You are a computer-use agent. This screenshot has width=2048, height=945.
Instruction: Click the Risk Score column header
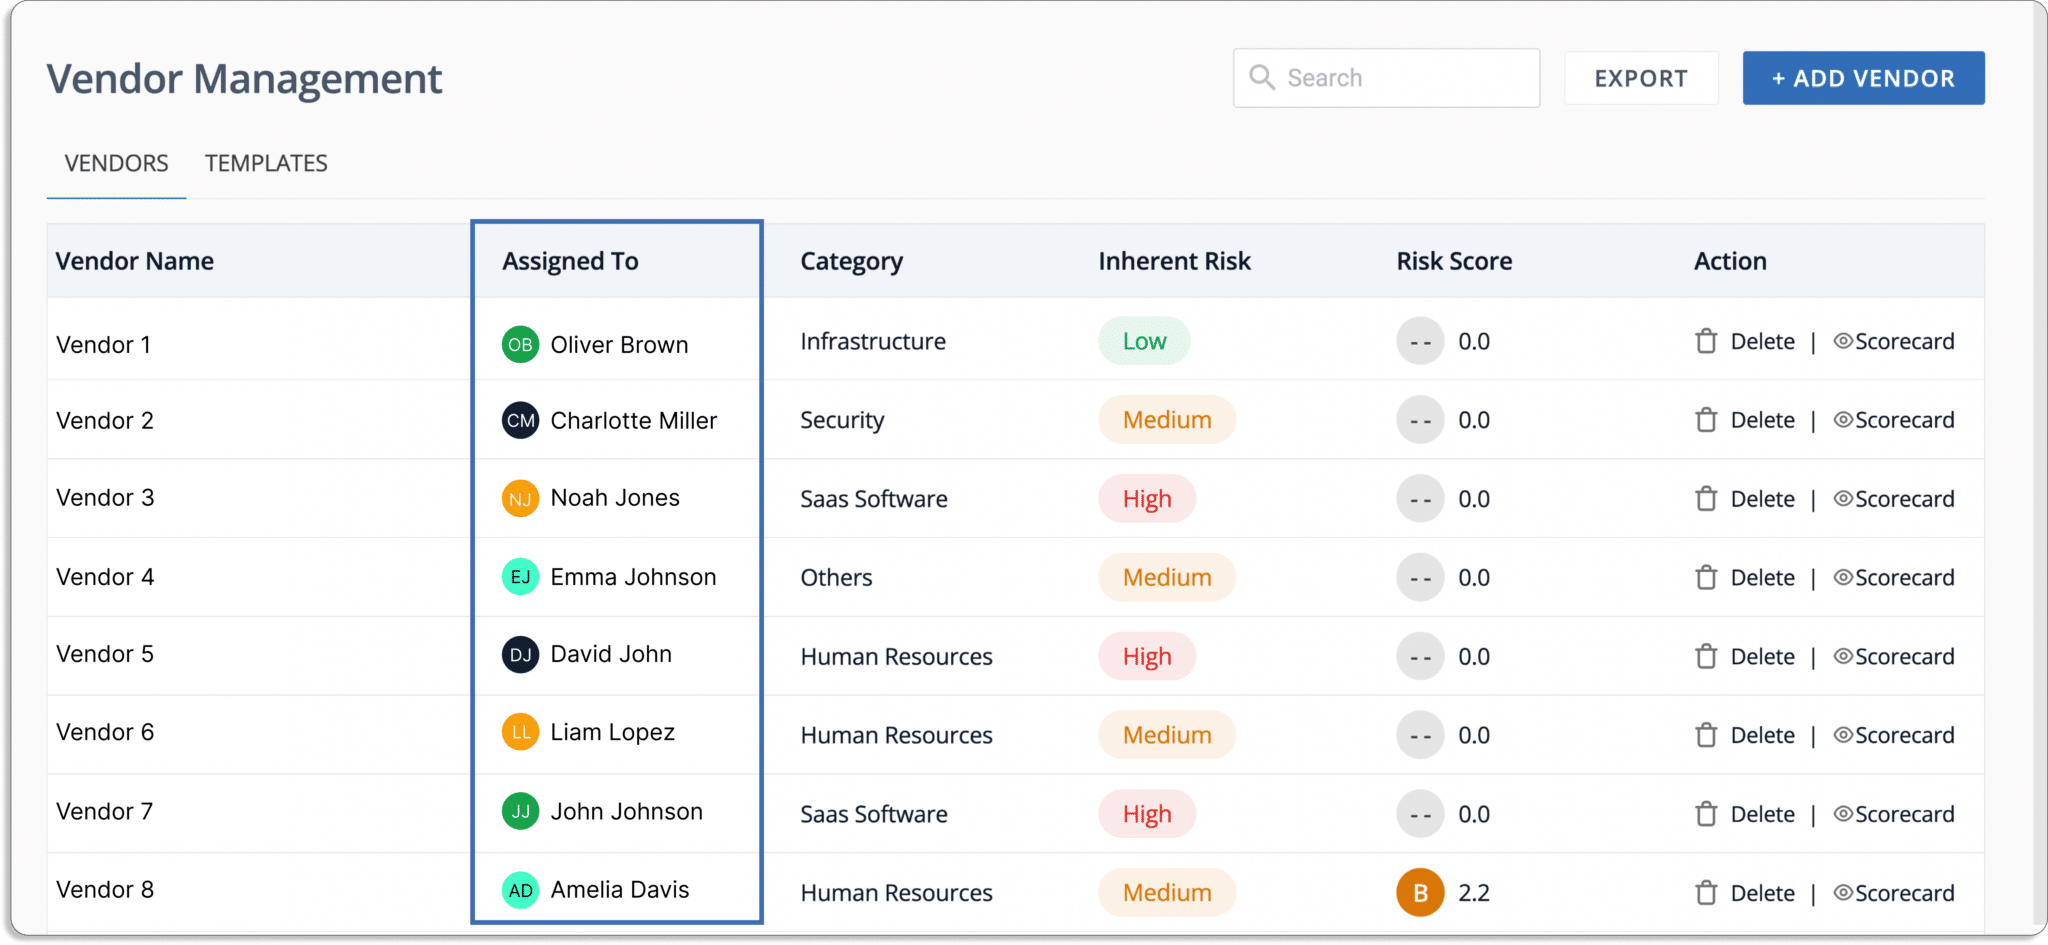(x=1454, y=261)
